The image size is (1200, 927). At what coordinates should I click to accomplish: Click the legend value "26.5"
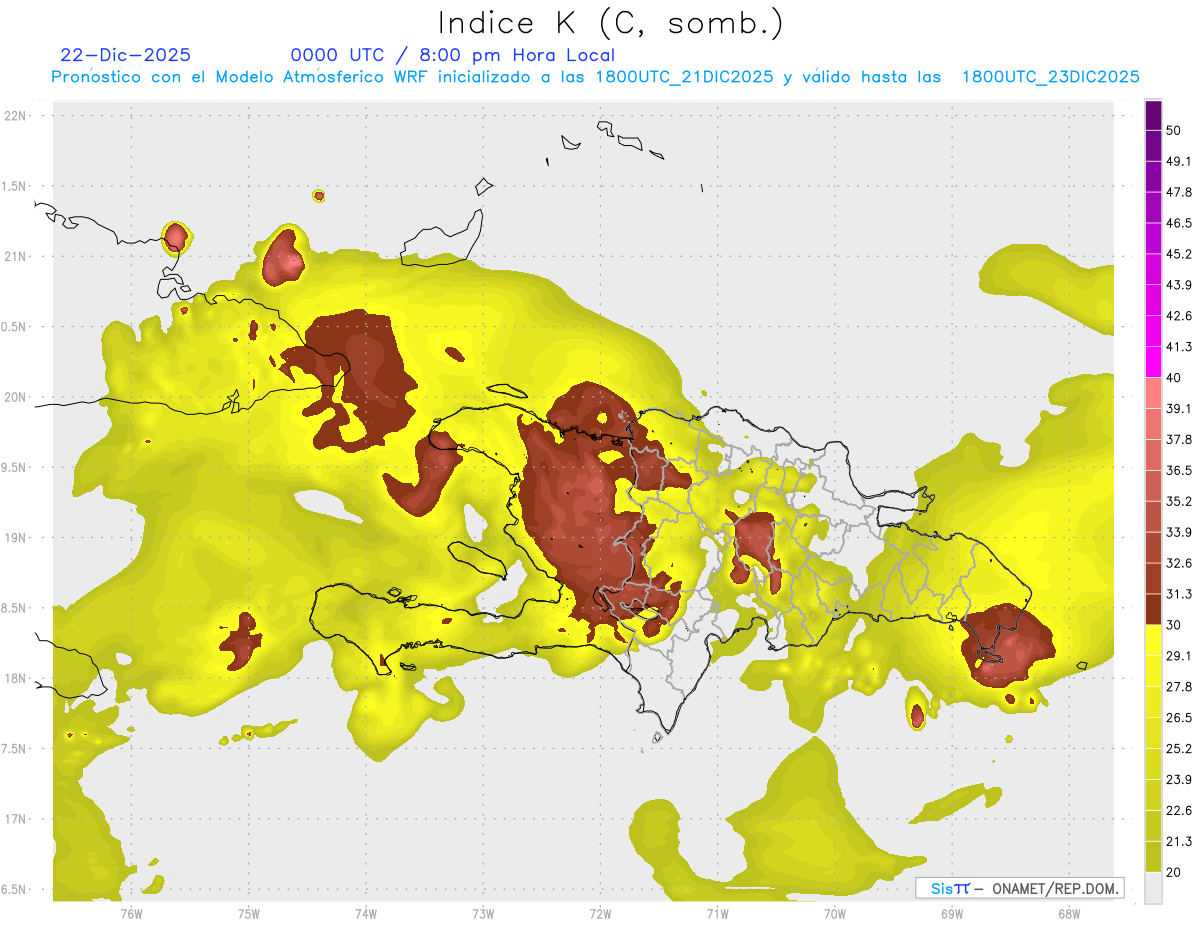pyautogui.click(x=1179, y=718)
